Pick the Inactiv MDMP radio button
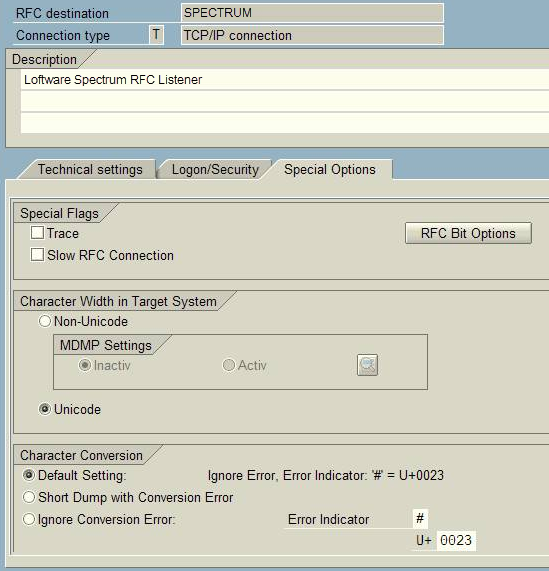 (x=84, y=365)
